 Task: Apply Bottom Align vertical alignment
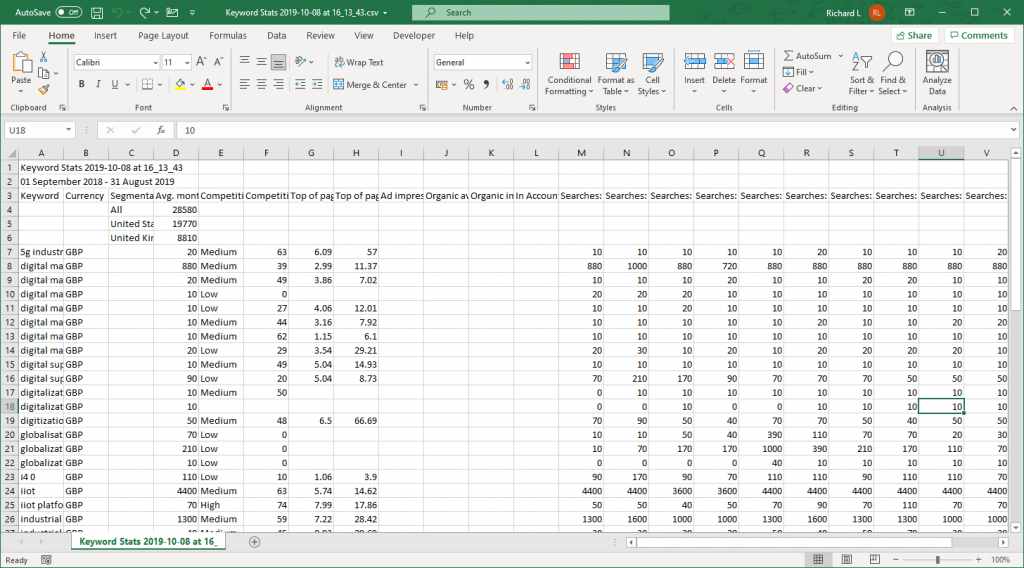coord(278,62)
